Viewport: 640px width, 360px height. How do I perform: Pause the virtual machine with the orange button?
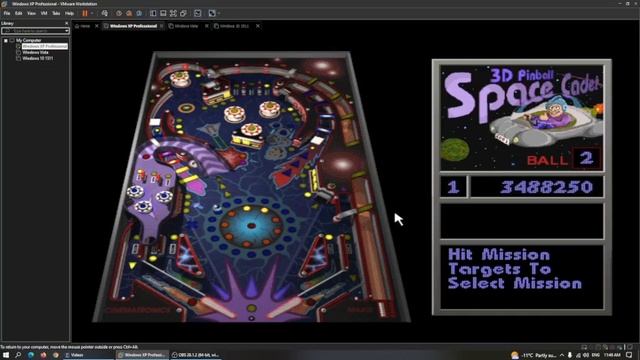click(x=85, y=13)
